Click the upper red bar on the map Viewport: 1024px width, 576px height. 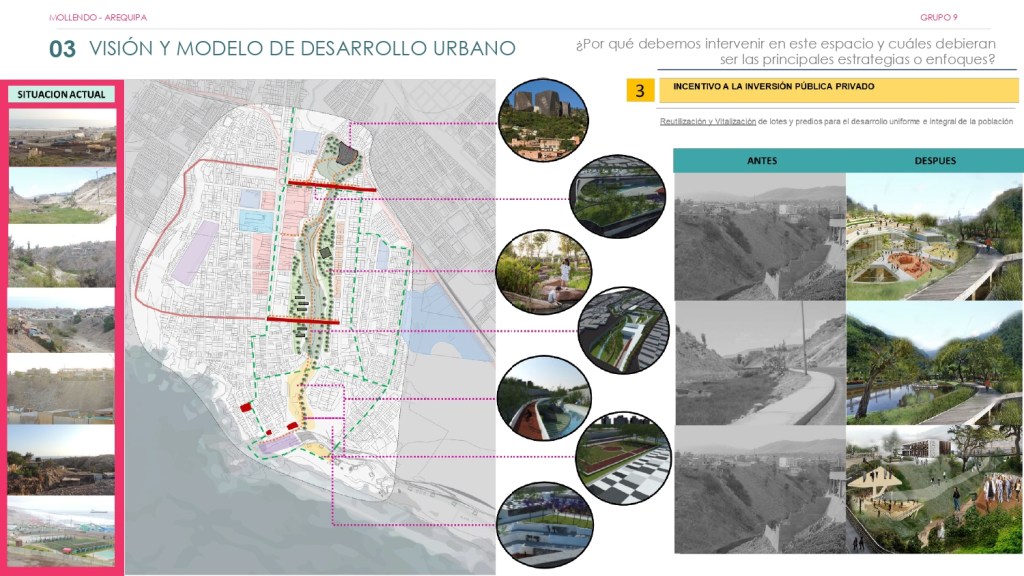pyautogui.click(x=332, y=185)
